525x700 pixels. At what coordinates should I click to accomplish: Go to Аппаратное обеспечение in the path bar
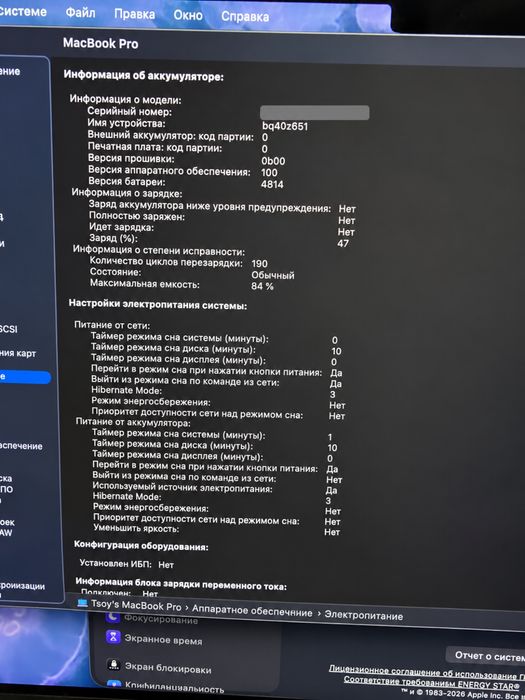pos(252,611)
